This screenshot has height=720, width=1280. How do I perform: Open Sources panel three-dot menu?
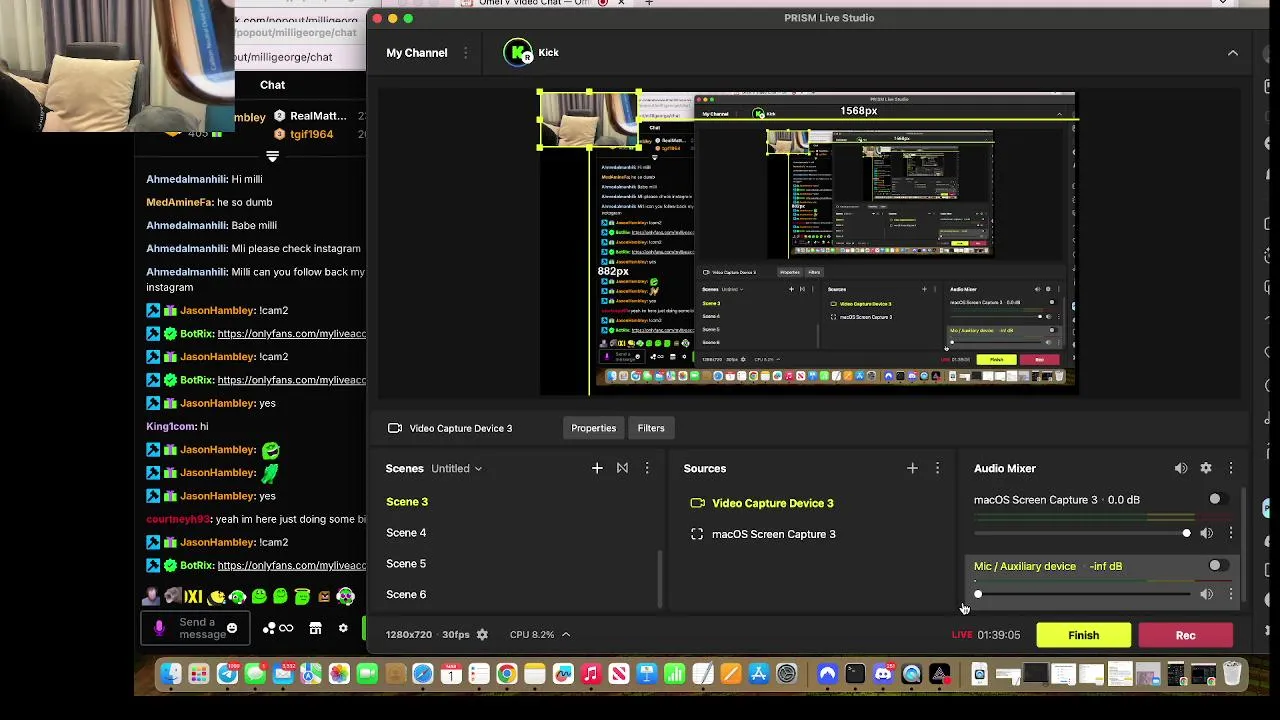pos(937,468)
